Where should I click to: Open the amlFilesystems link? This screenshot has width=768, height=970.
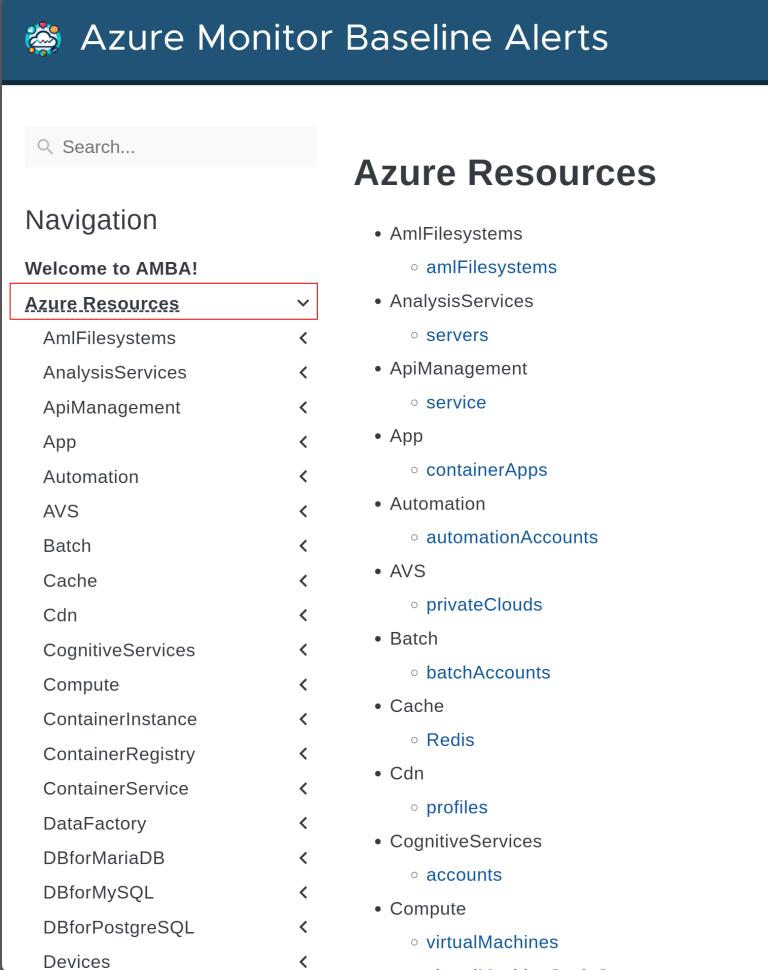[x=491, y=267]
